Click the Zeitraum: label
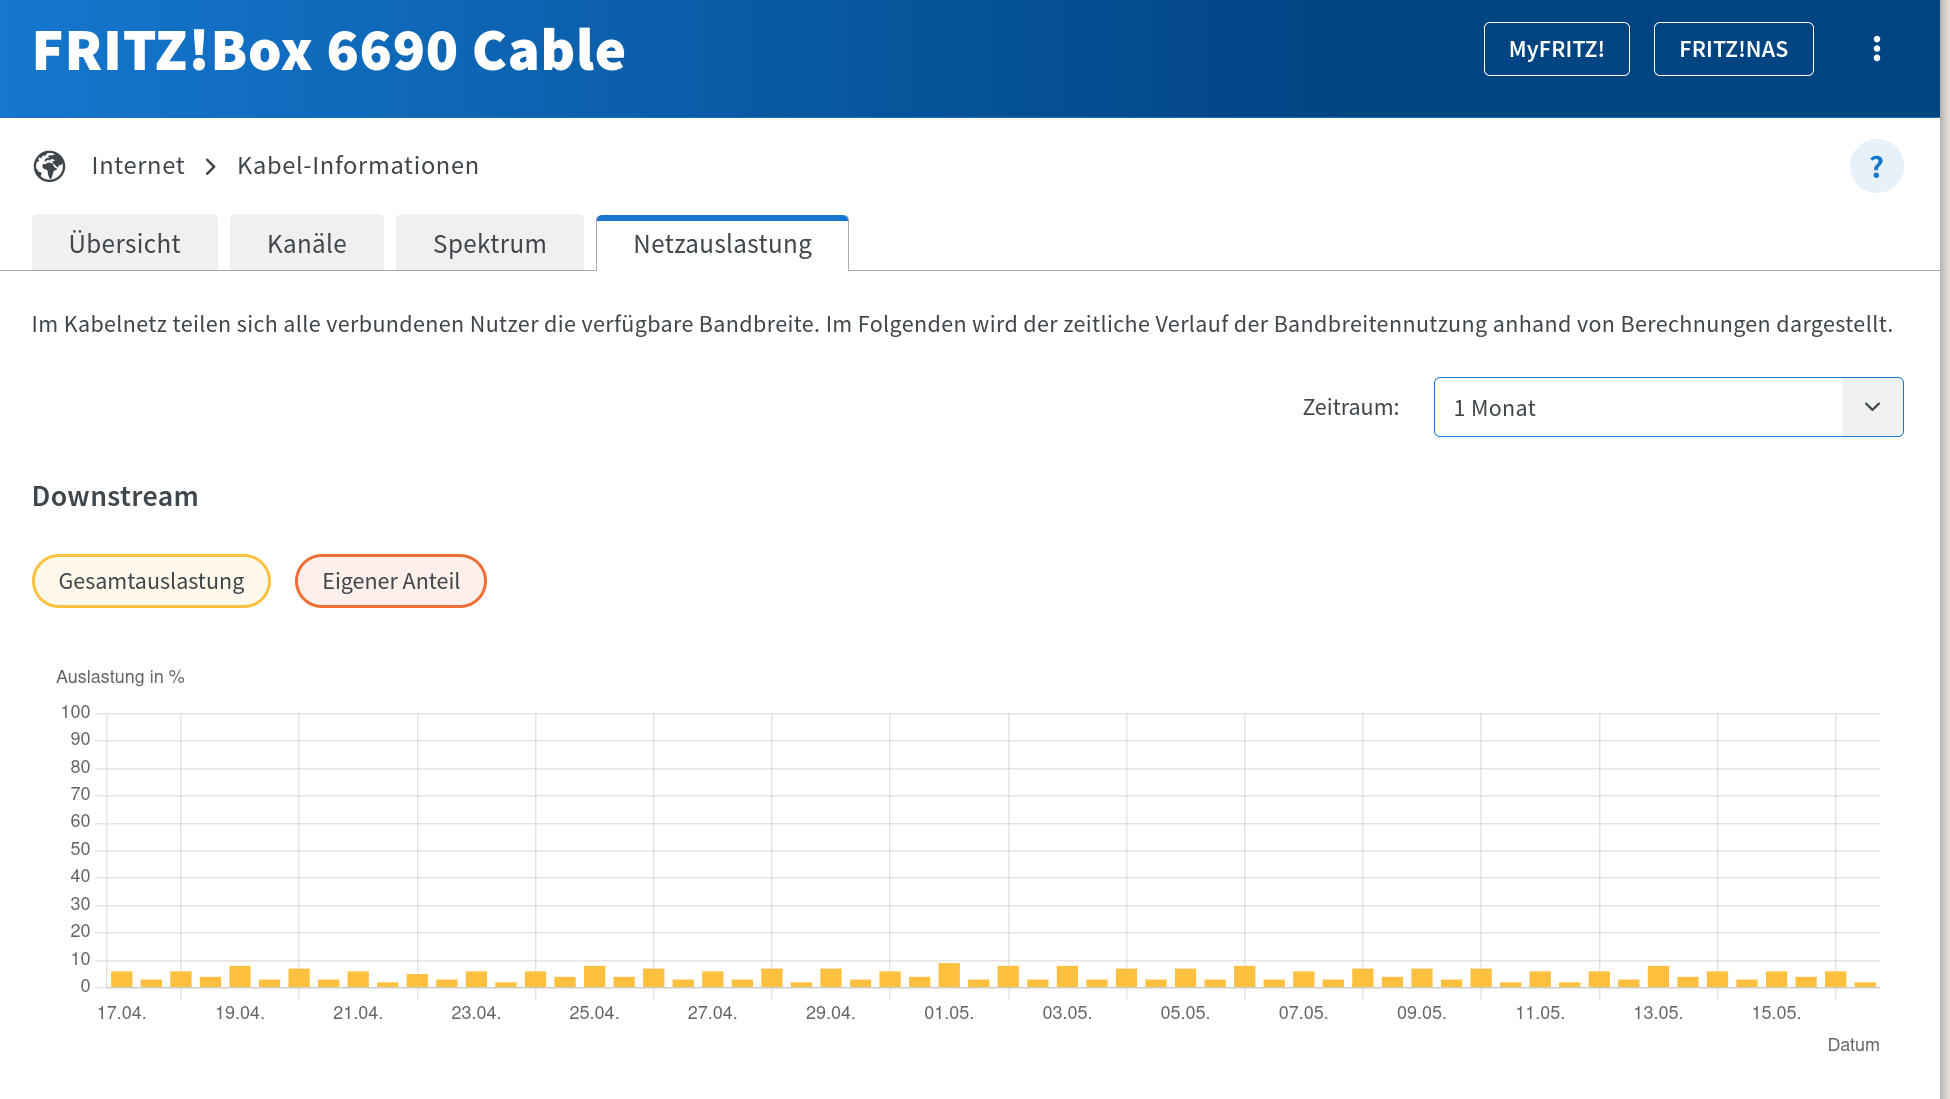This screenshot has width=1950, height=1099. click(1350, 407)
